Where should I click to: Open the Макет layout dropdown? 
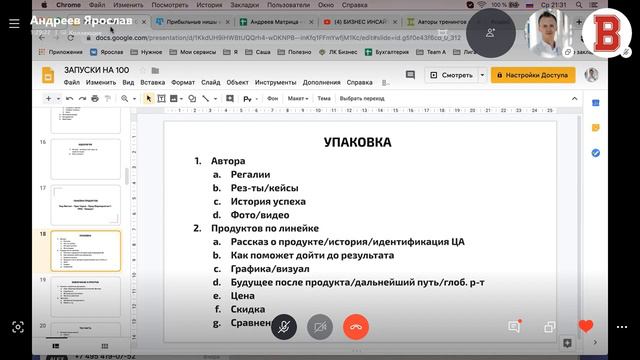point(298,99)
